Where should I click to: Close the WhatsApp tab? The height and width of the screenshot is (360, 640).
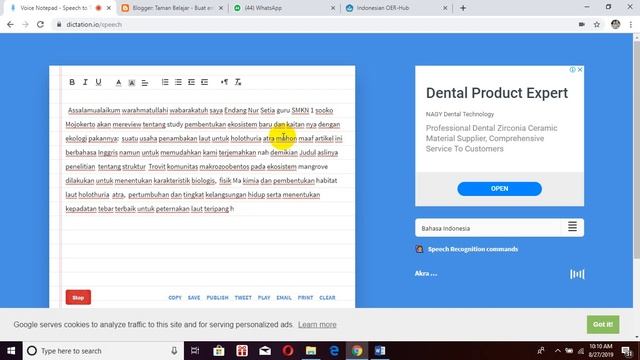pyautogui.click(x=333, y=8)
